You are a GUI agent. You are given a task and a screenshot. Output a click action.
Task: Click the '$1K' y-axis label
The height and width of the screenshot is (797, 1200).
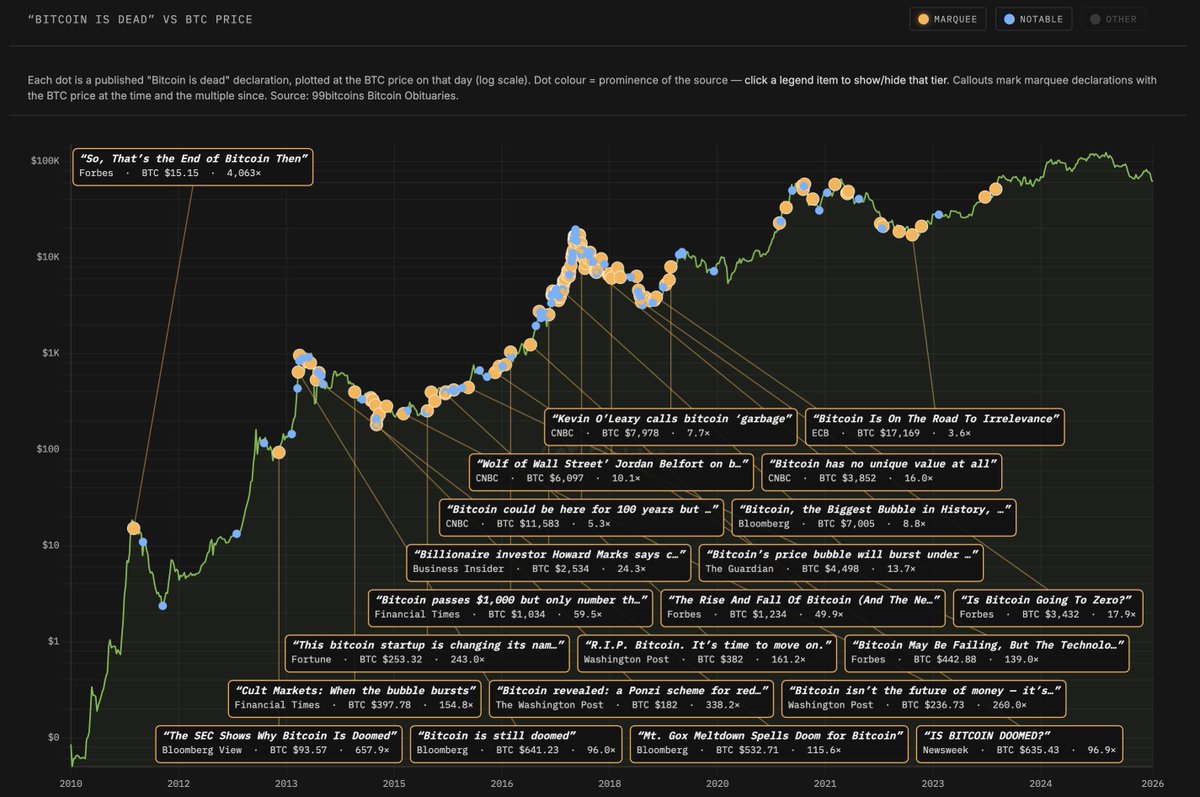click(52, 353)
